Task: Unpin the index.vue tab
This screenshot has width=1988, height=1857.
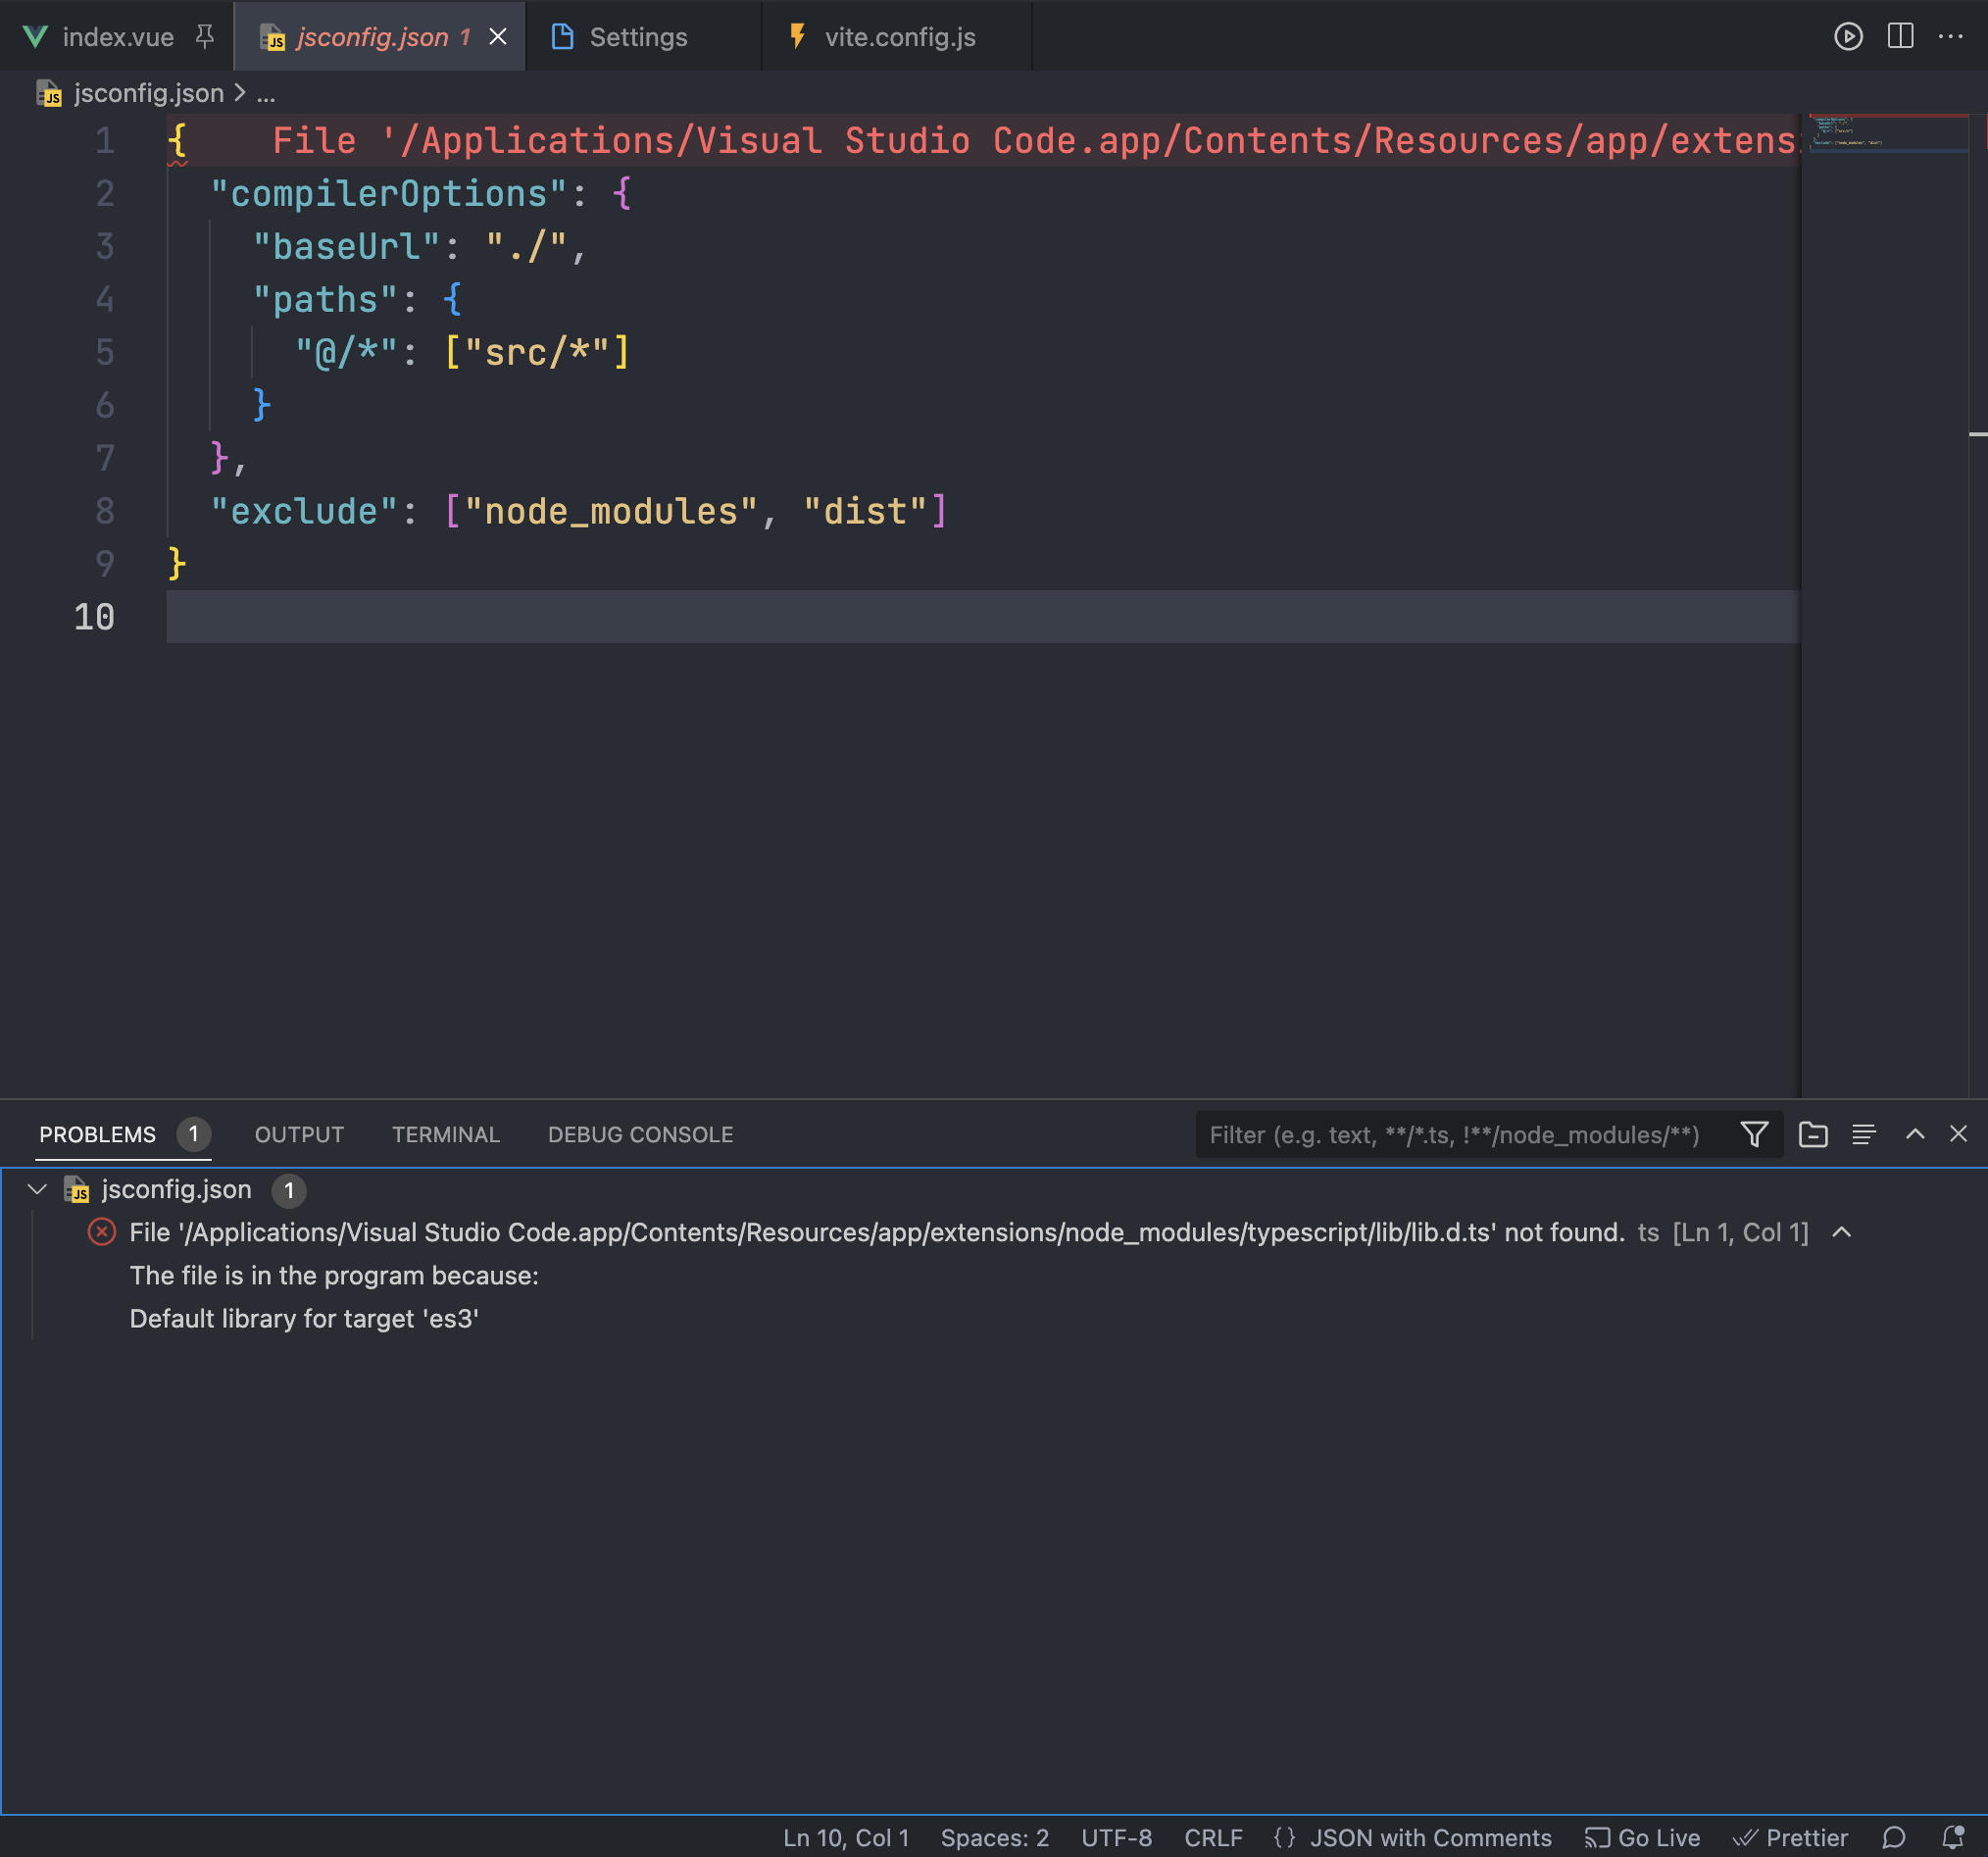Action: click(x=205, y=37)
